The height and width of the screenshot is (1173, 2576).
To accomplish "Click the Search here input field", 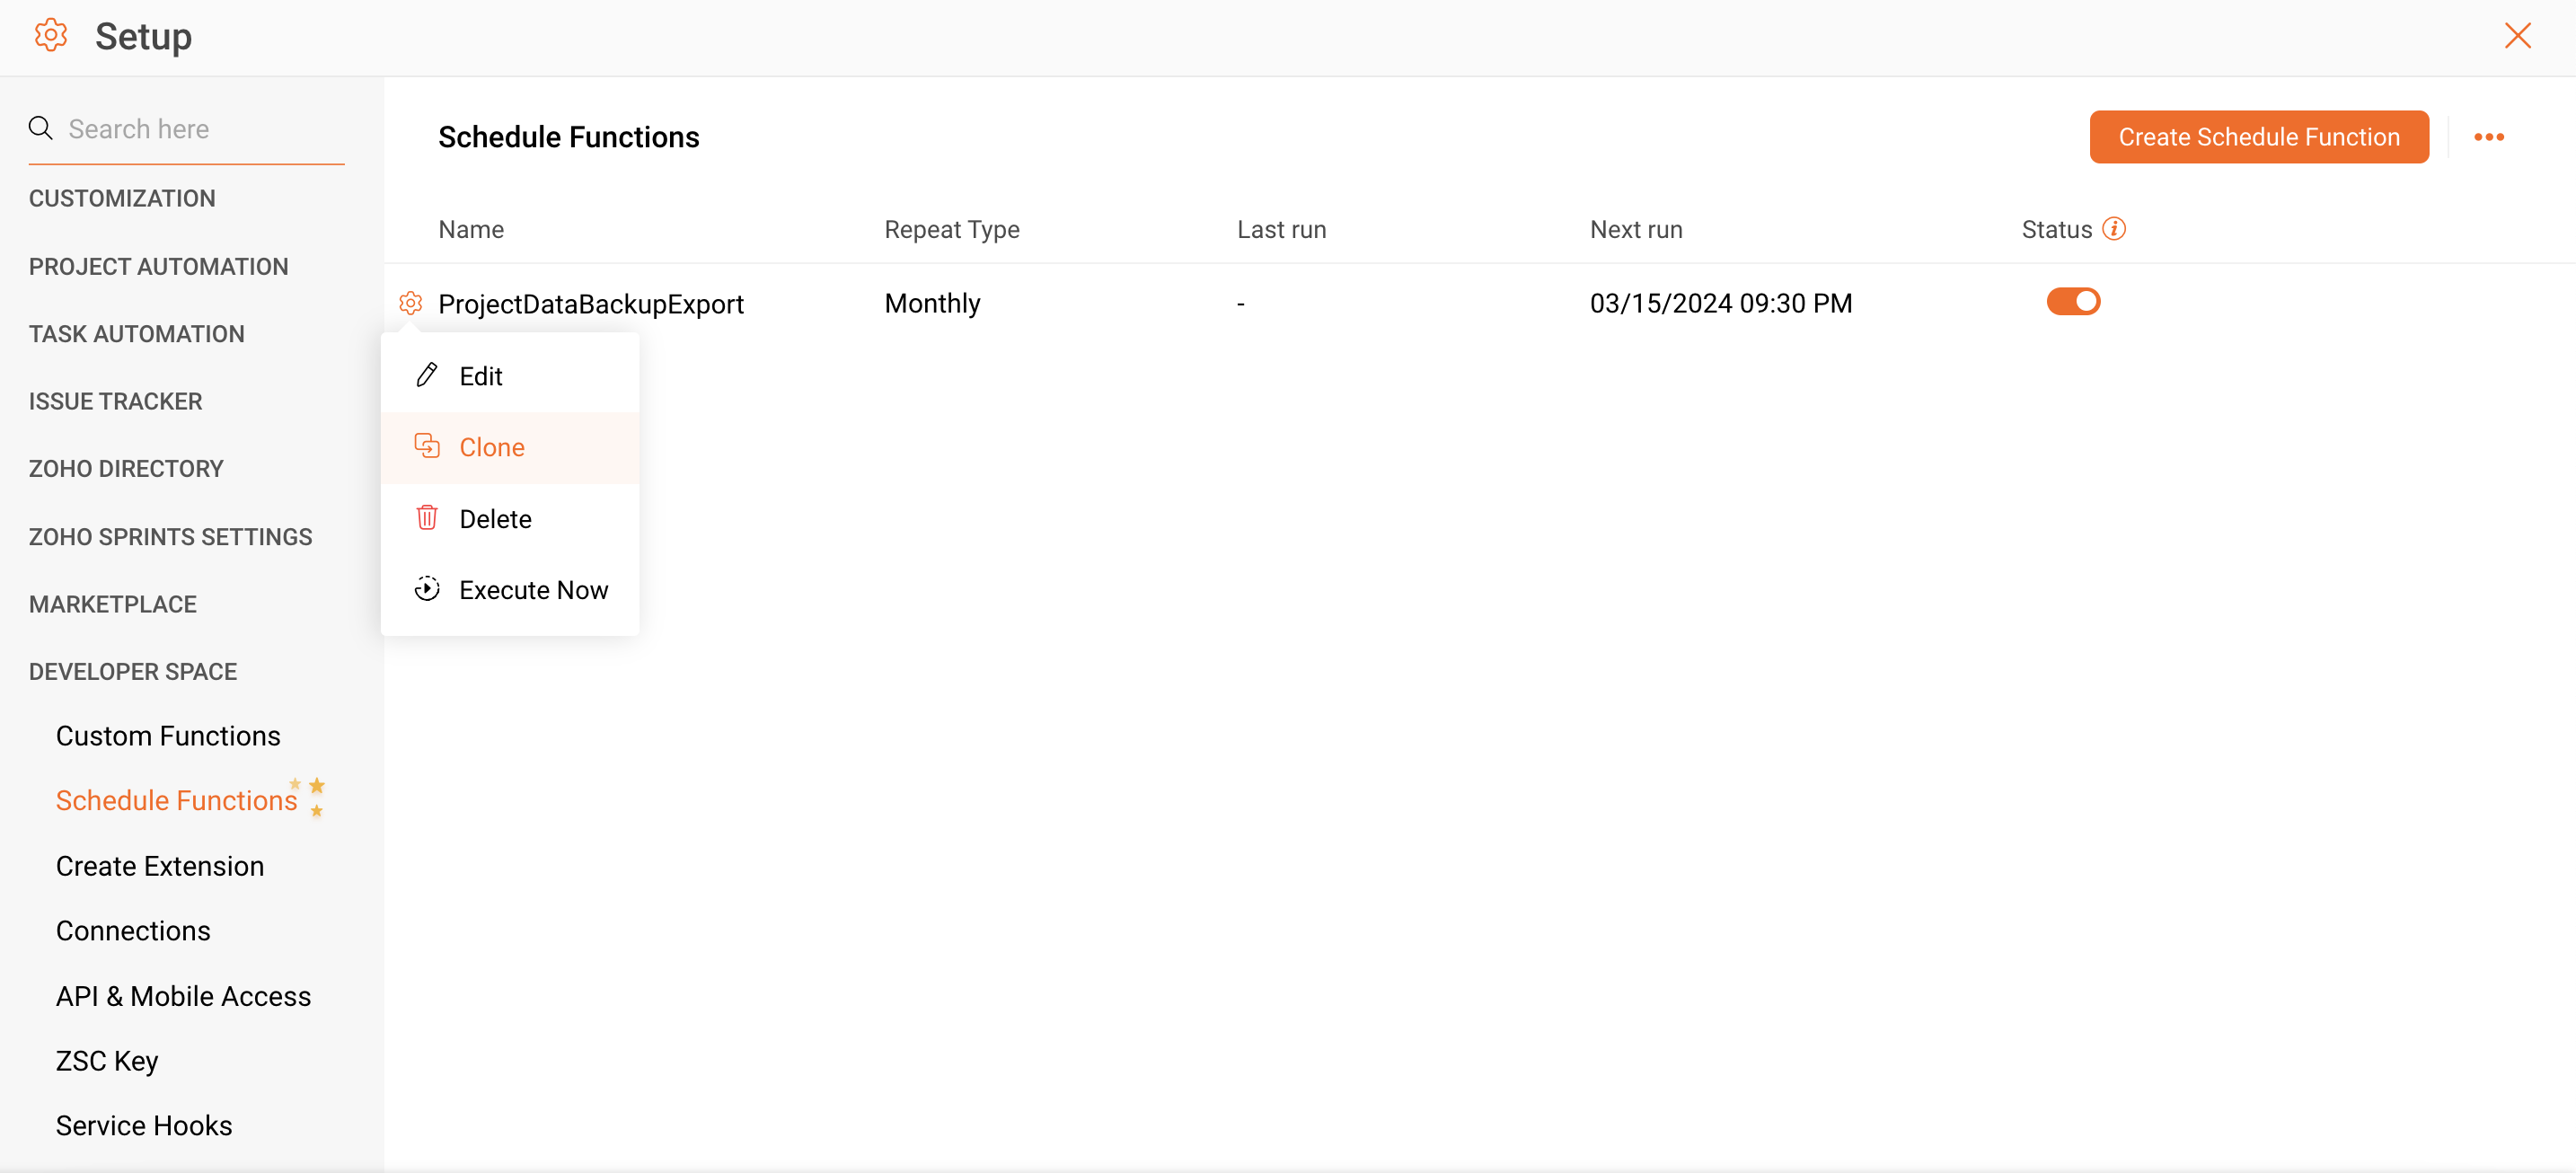I will (x=200, y=129).
